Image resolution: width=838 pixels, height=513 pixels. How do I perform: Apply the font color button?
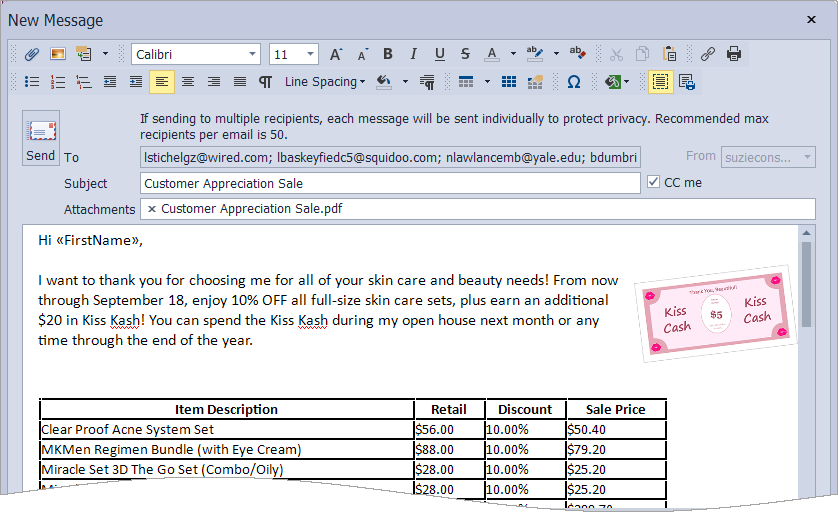point(492,54)
